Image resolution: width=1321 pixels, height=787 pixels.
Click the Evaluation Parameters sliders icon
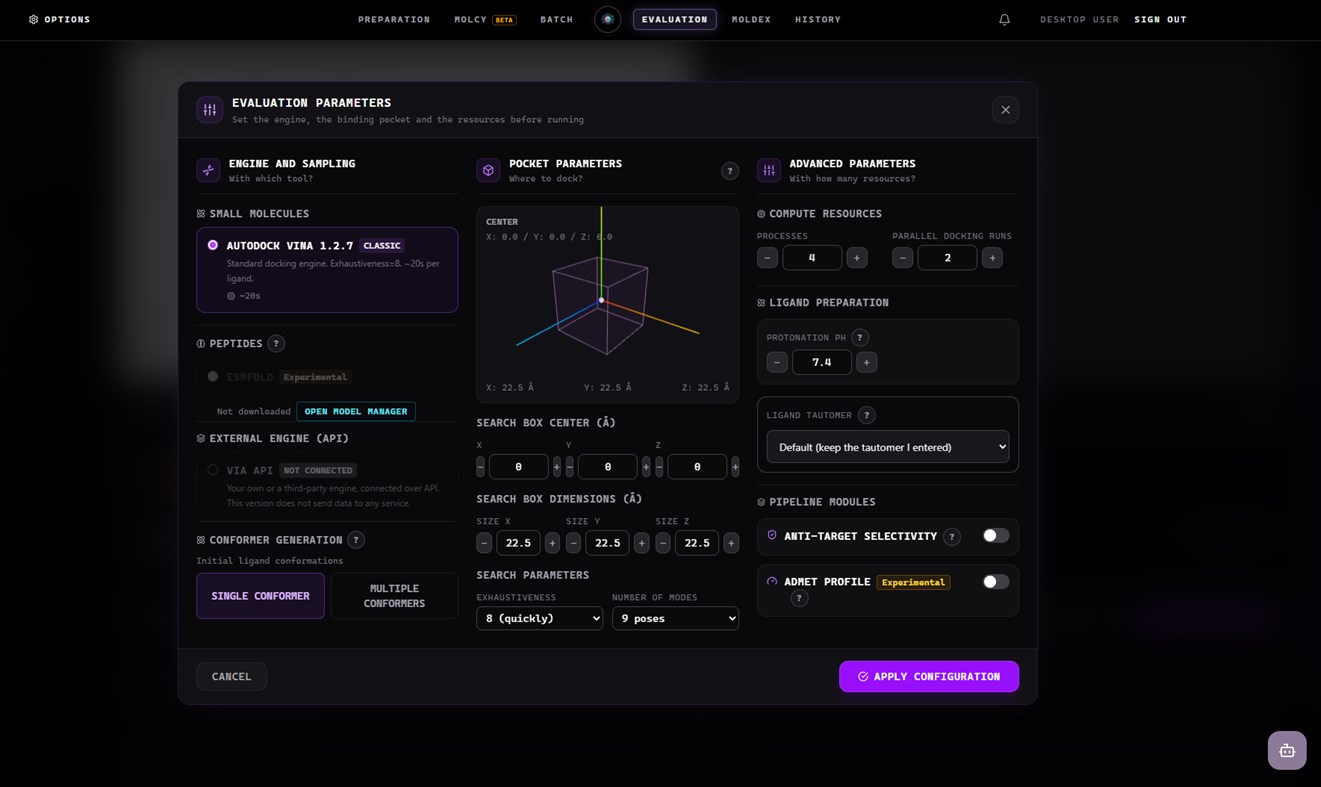[209, 110]
